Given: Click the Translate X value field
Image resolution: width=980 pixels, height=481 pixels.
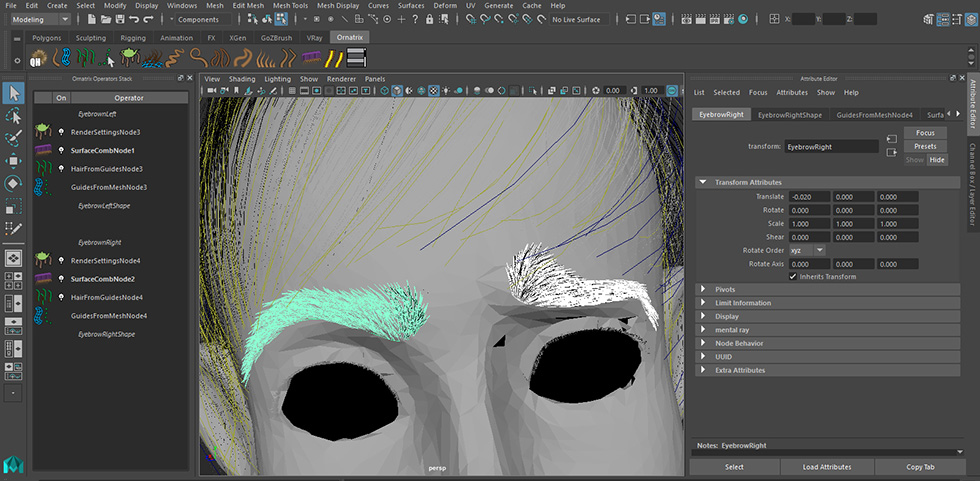Looking at the screenshot, I should (x=809, y=197).
